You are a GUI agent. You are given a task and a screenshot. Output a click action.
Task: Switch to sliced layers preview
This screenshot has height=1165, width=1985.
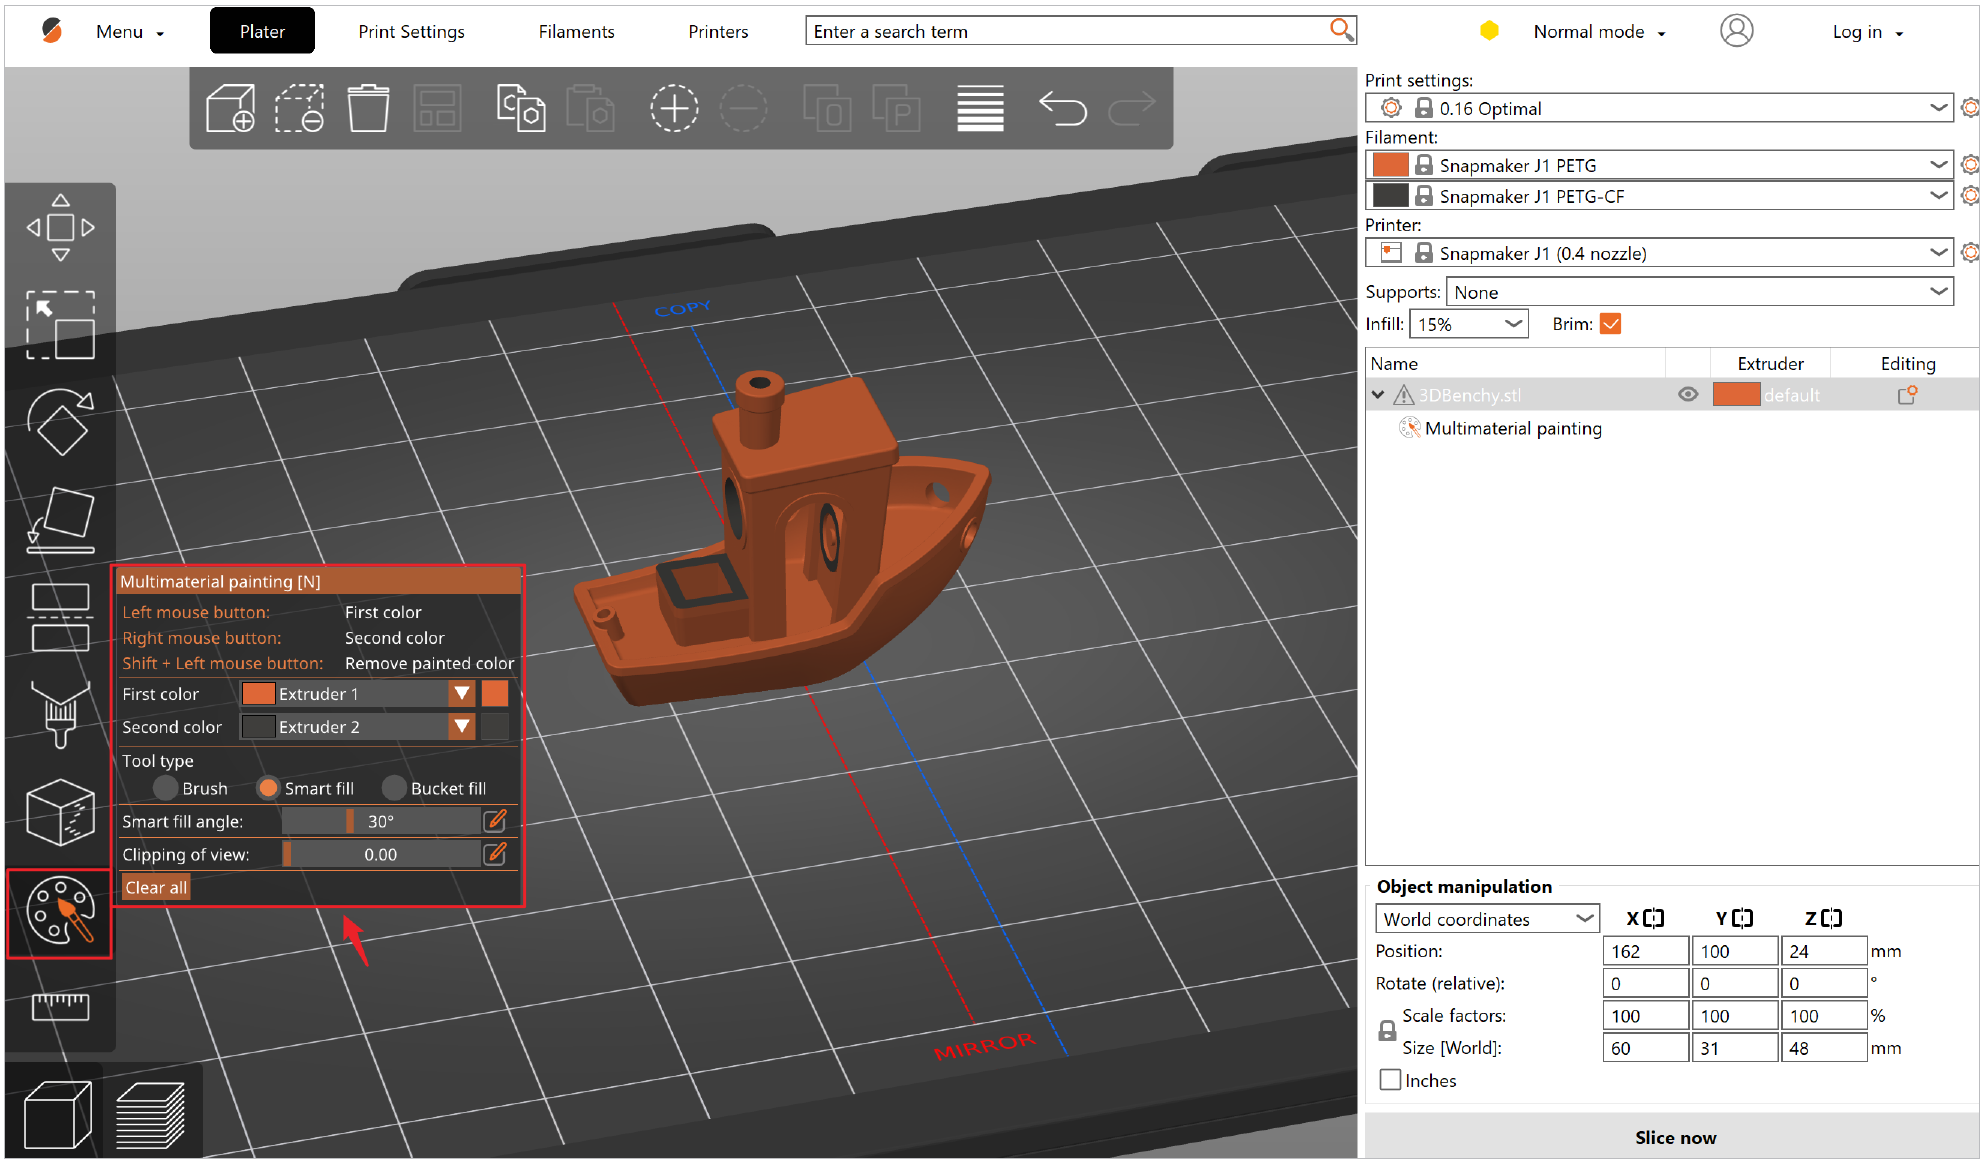coord(151,1114)
